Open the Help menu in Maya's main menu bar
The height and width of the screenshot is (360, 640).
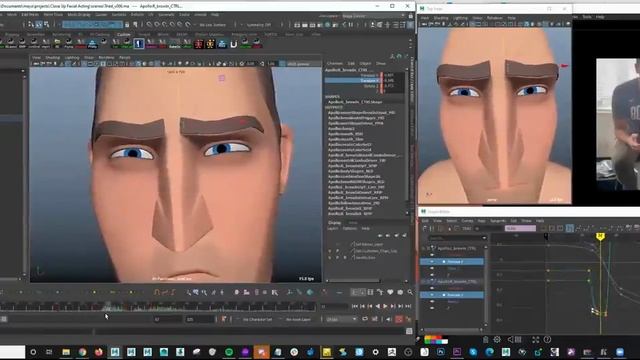tap(215, 15)
